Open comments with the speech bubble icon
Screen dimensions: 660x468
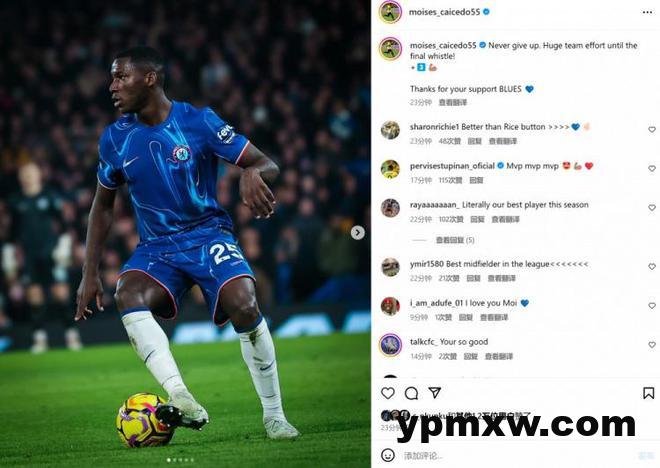(x=411, y=394)
